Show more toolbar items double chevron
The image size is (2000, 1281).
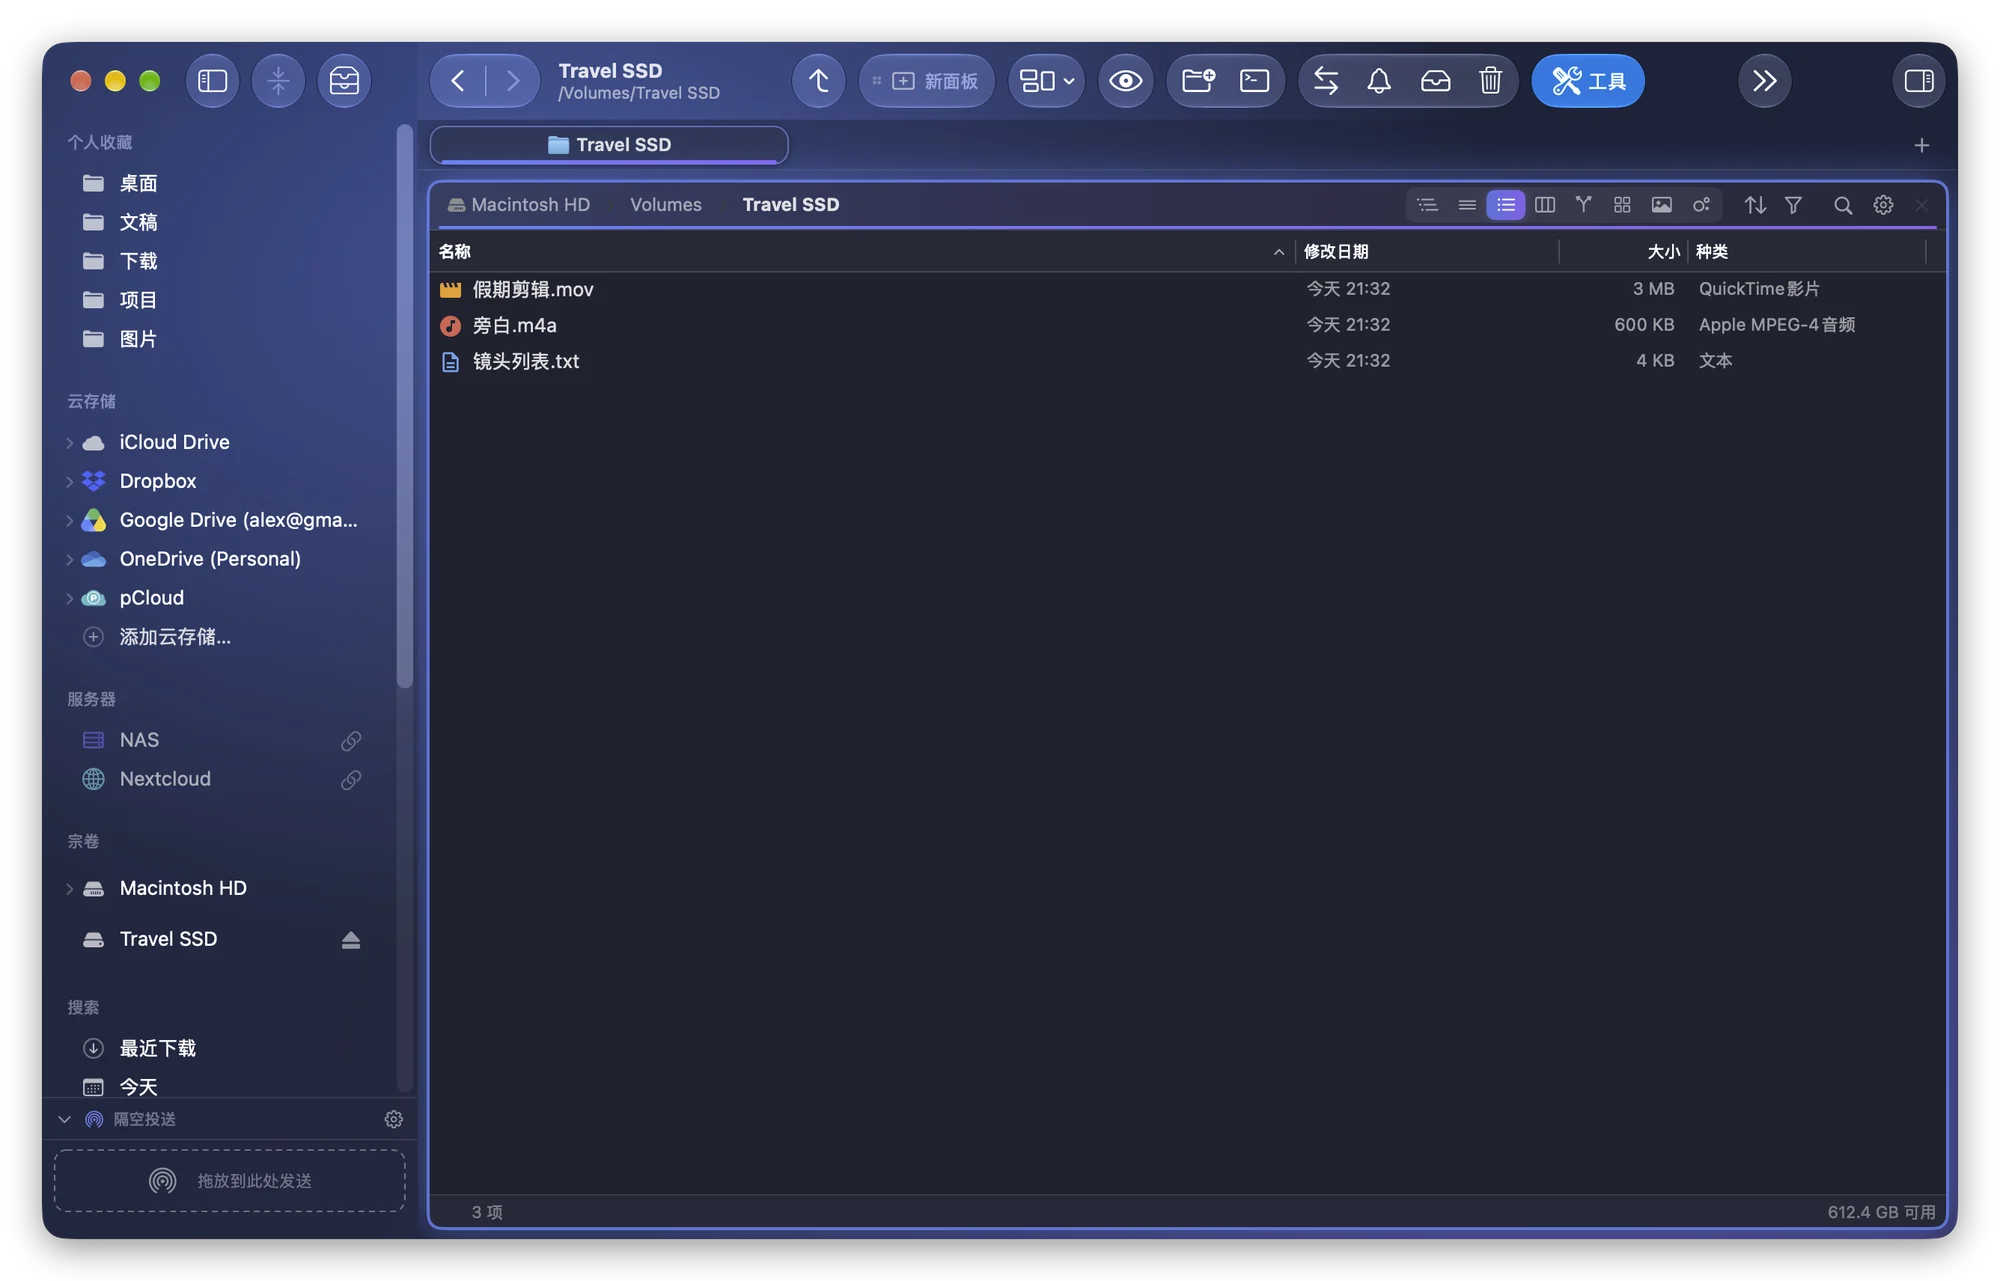1764,81
